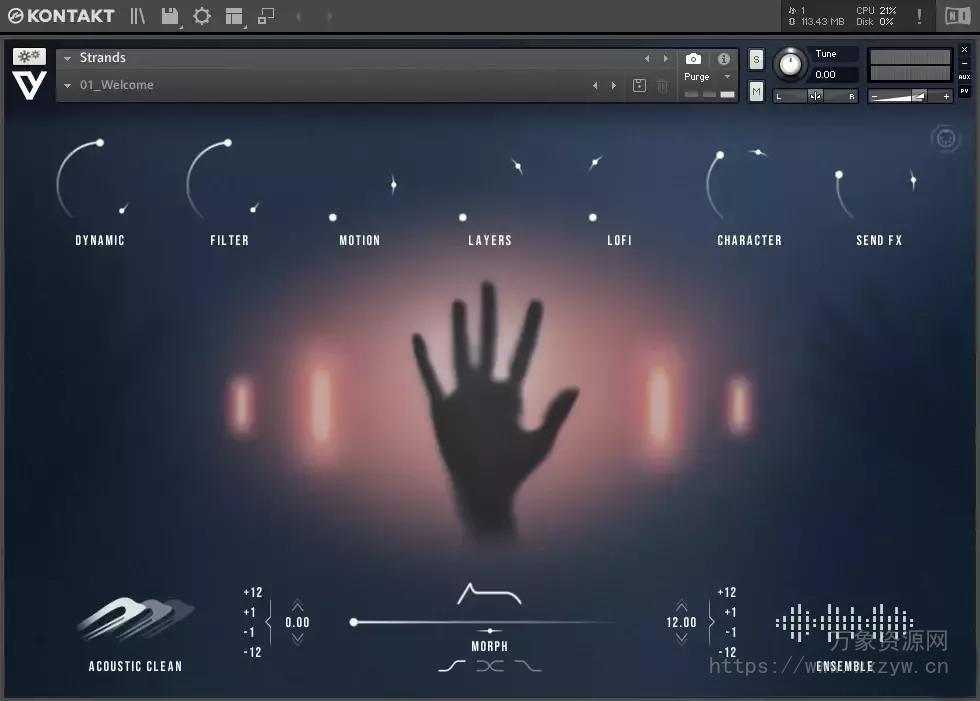
Task: Open the Purge dropdown menu
Action: click(x=727, y=76)
